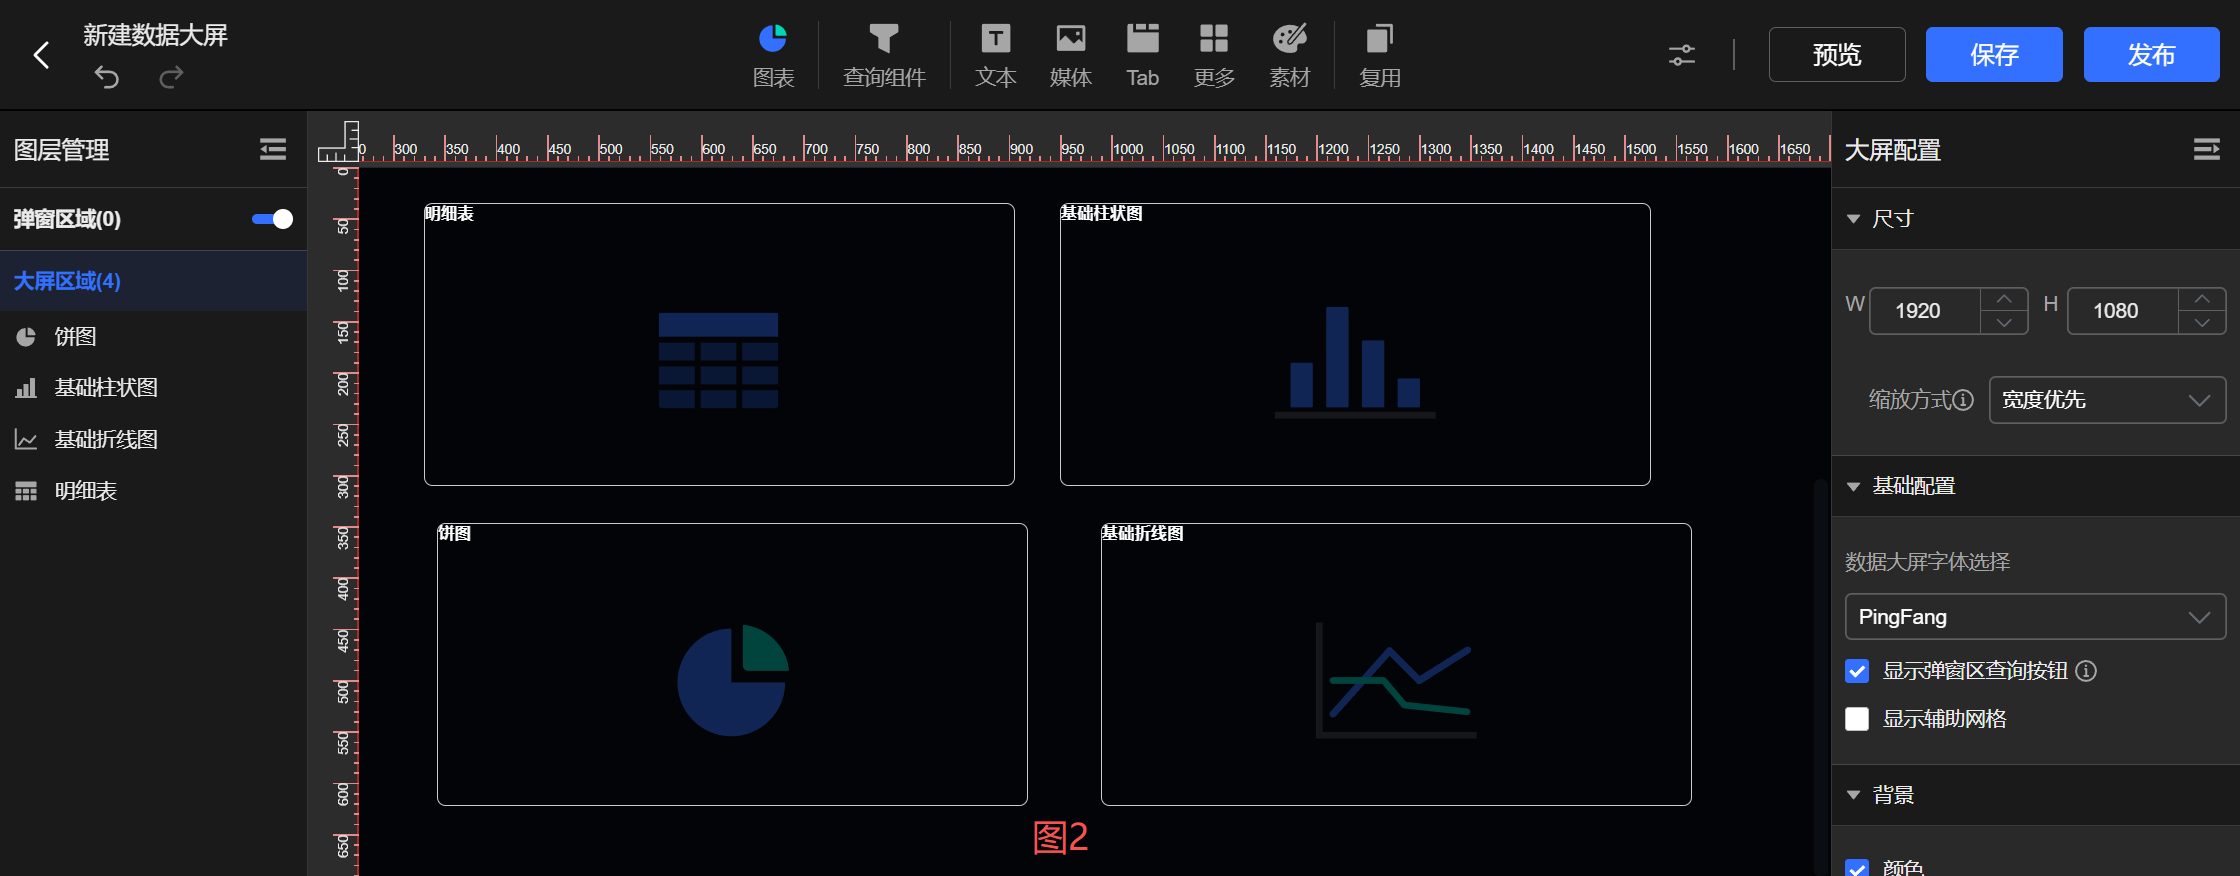Viewport: 2240px width, 876px height.
Task: Click the 保存 save button
Action: click(x=1993, y=55)
